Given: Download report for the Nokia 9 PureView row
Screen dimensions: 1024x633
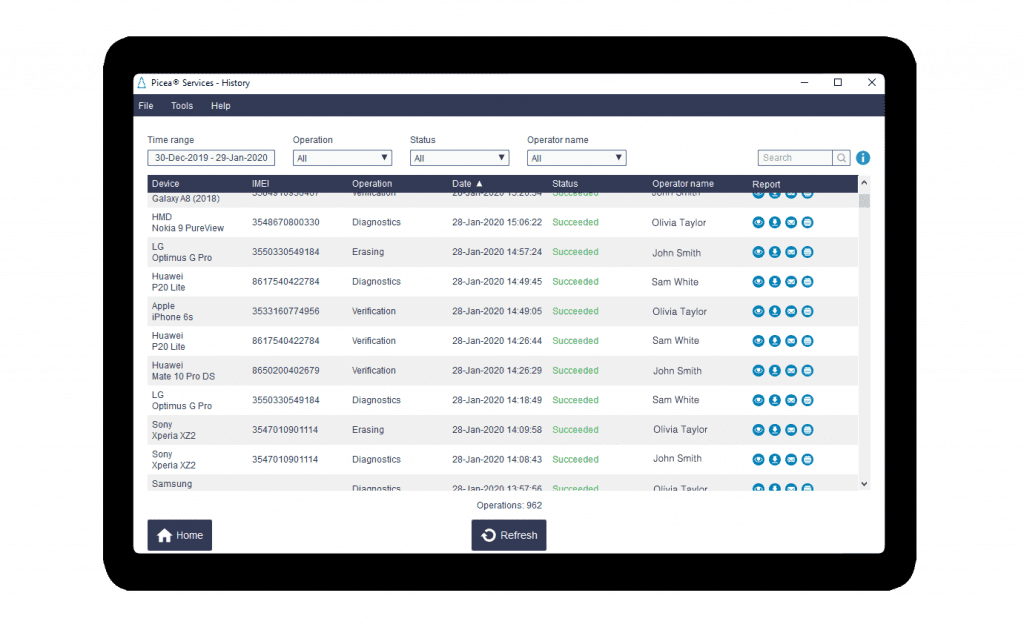Looking at the screenshot, I should [x=775, y=223].
